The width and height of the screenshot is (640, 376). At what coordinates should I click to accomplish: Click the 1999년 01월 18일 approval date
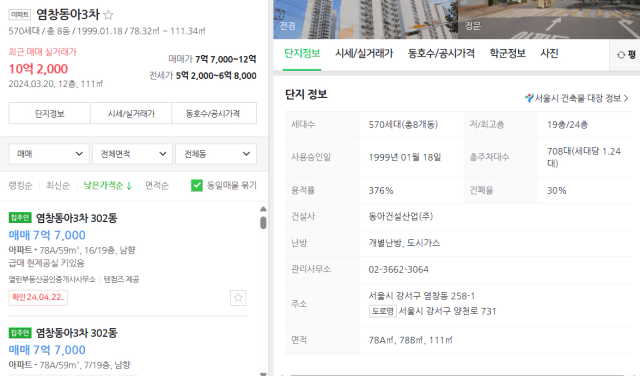(x=405, y=157)
